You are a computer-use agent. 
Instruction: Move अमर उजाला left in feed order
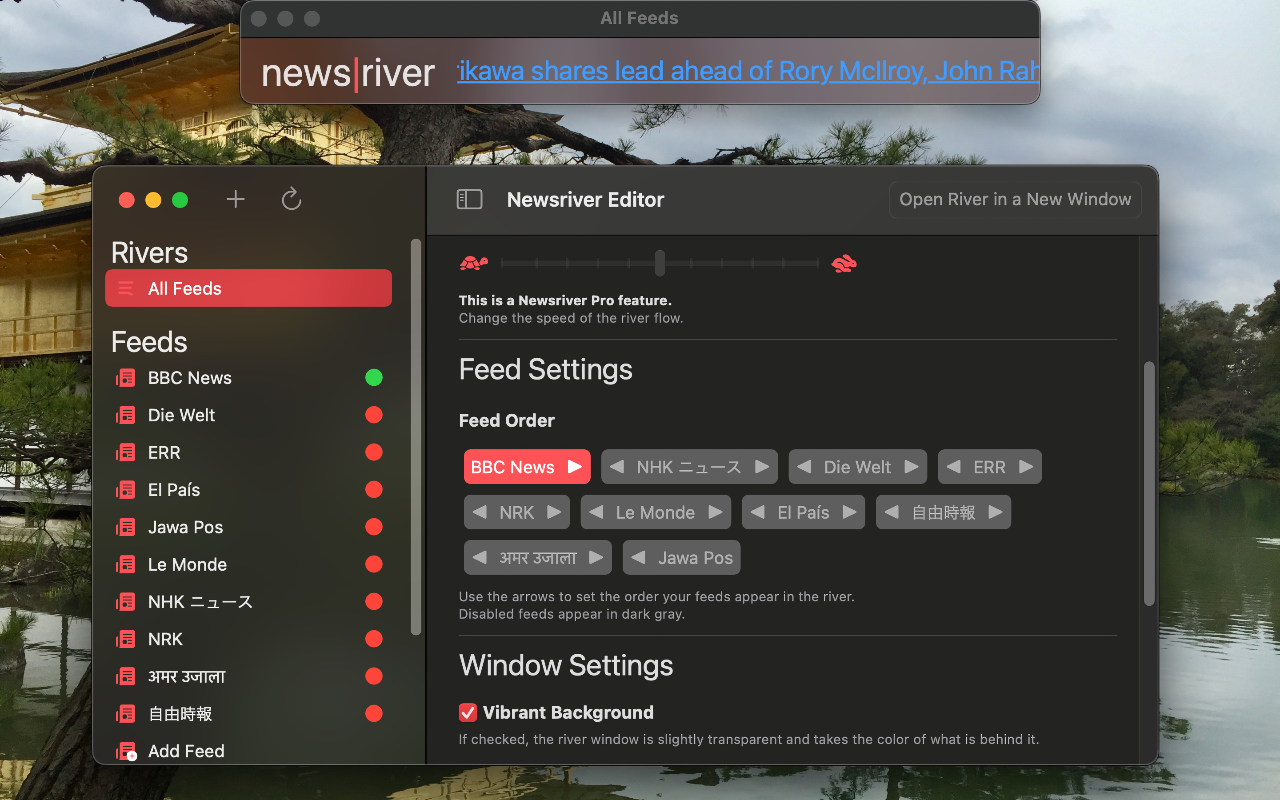click(480, 558)
